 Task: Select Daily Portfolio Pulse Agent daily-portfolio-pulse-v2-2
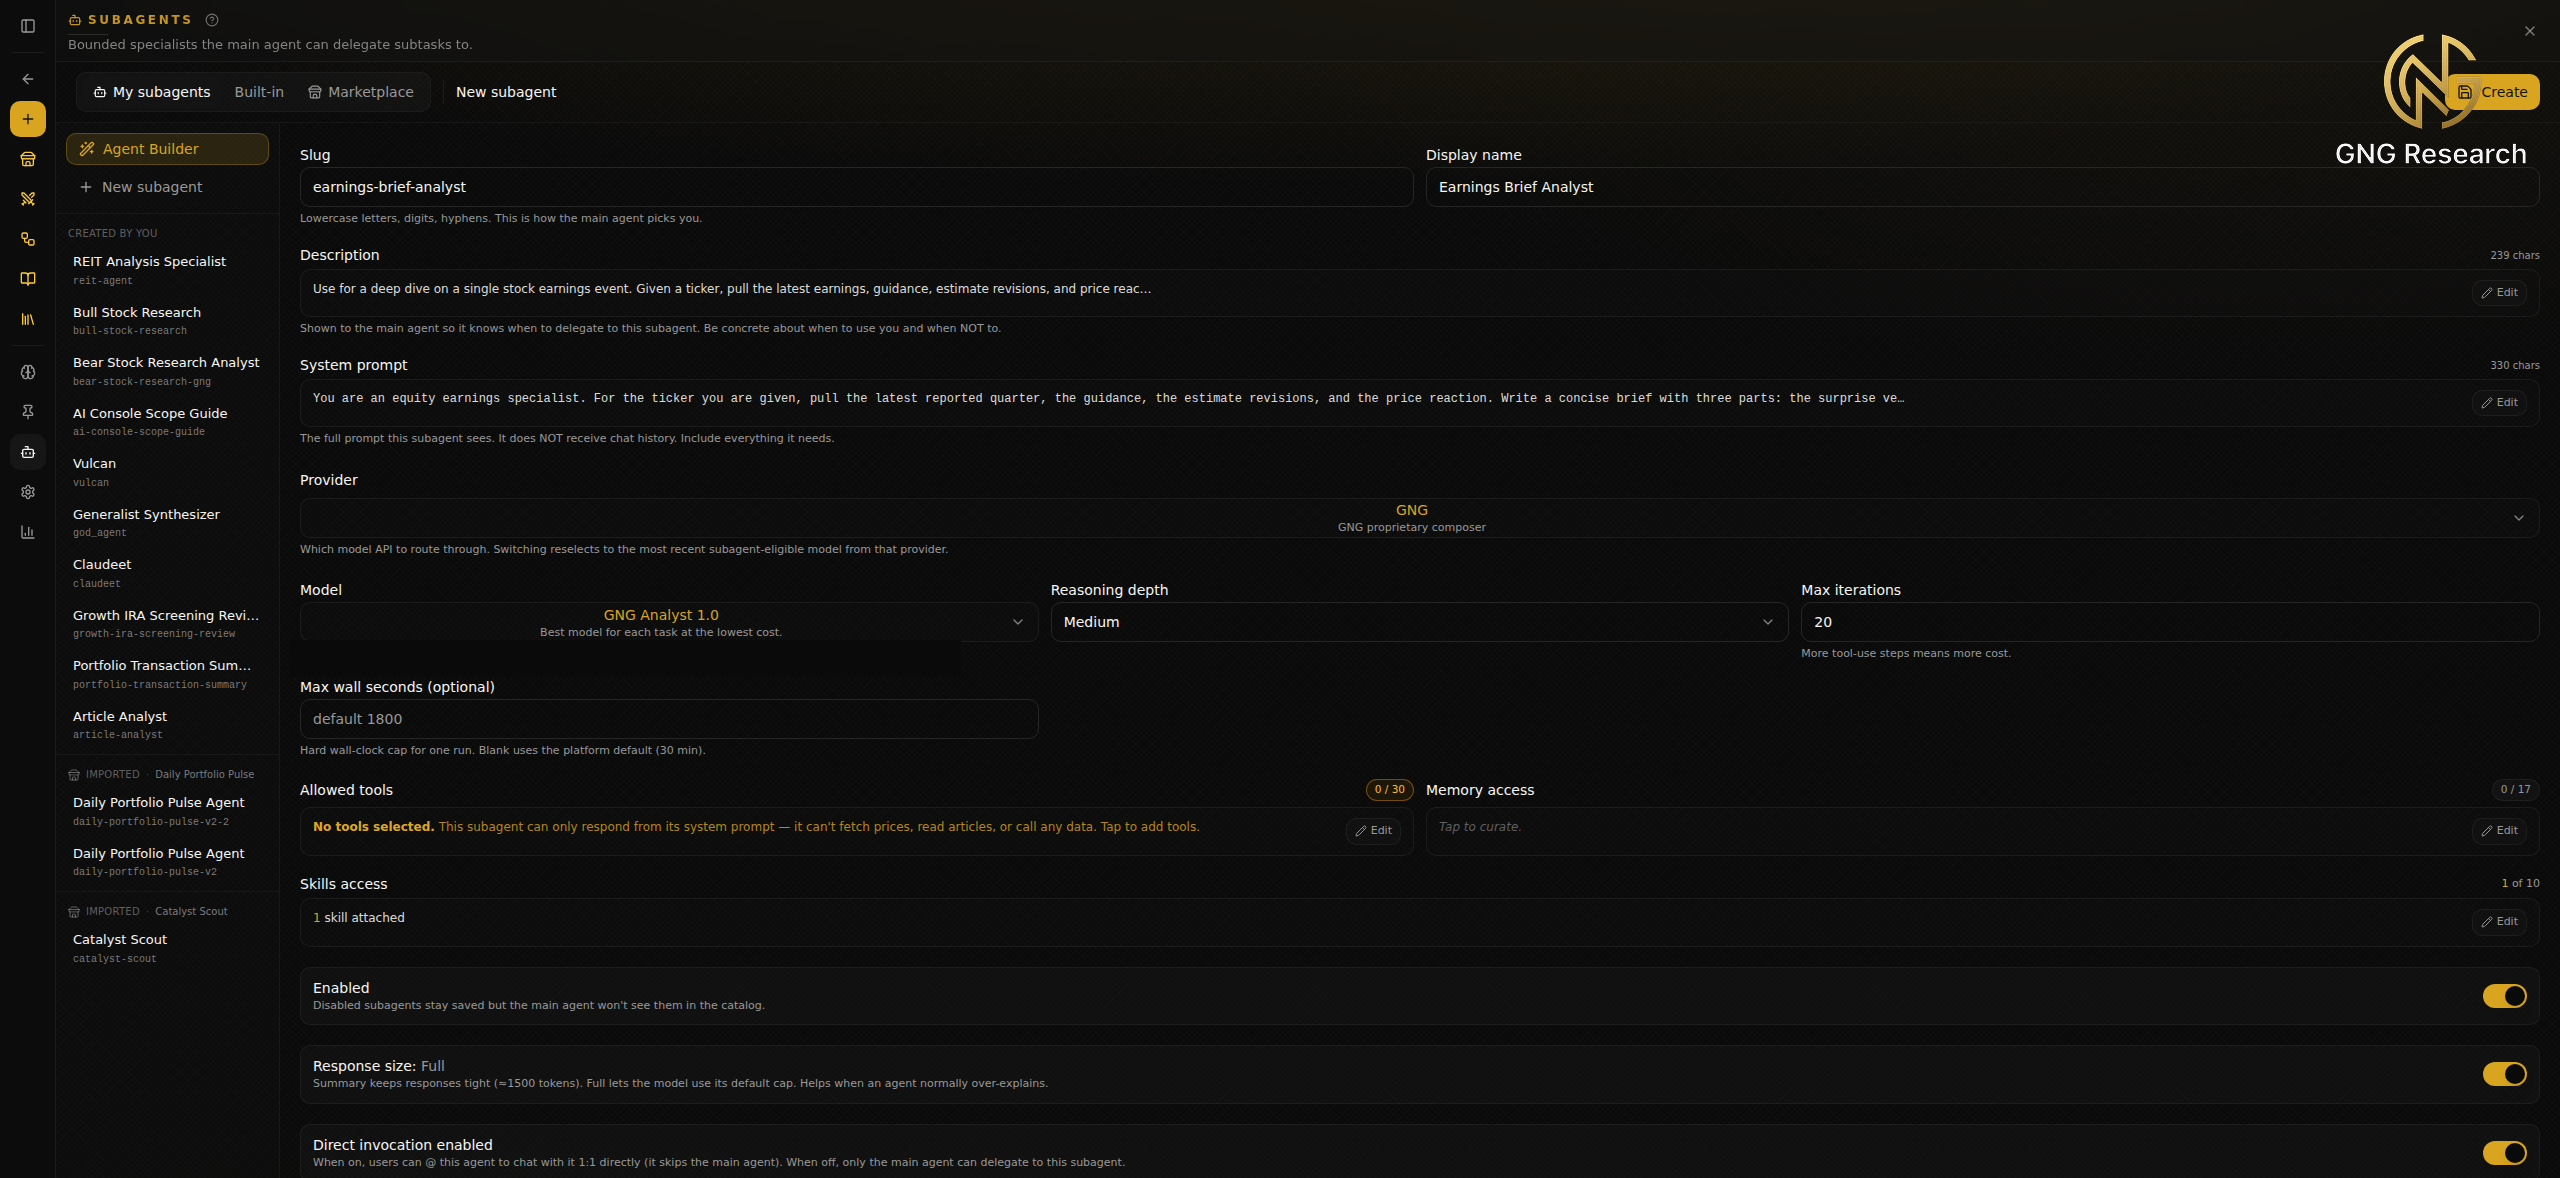(x=167, y=811)
